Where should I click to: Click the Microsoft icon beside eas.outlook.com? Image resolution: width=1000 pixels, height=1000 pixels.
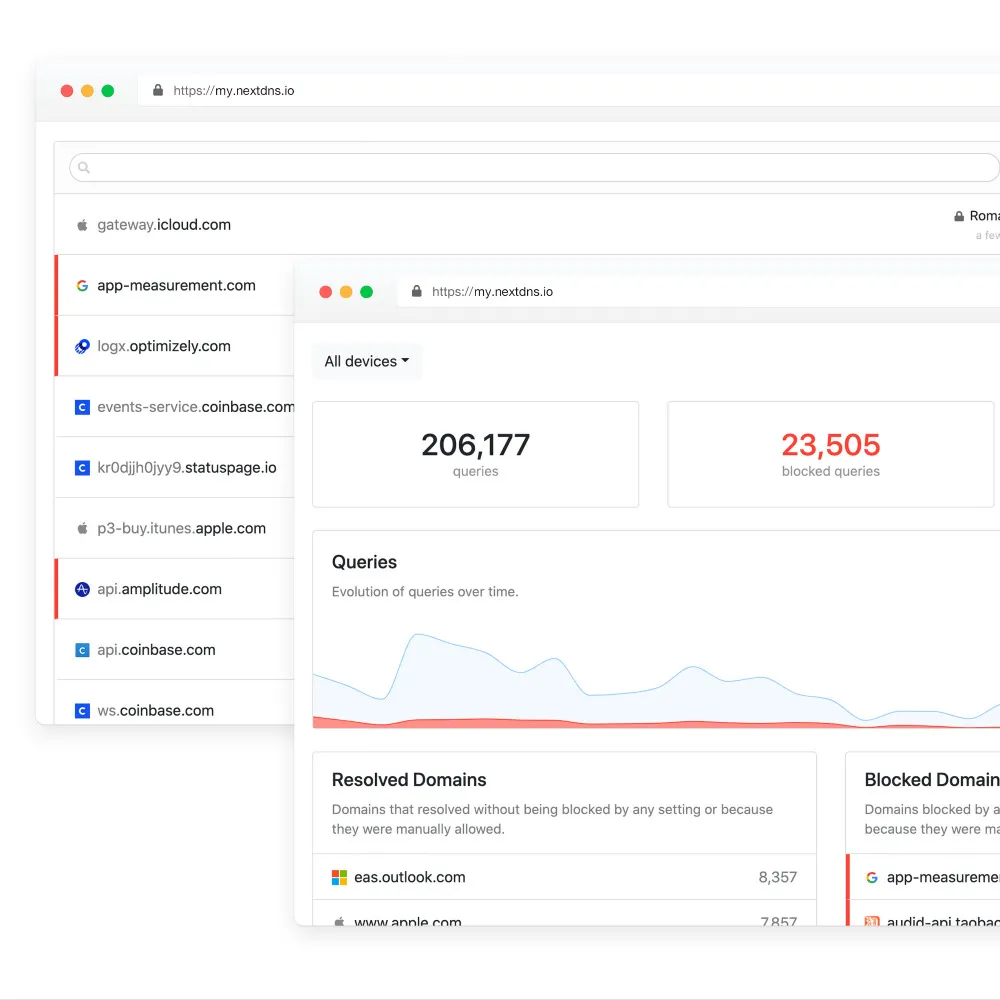click(339, 878)
